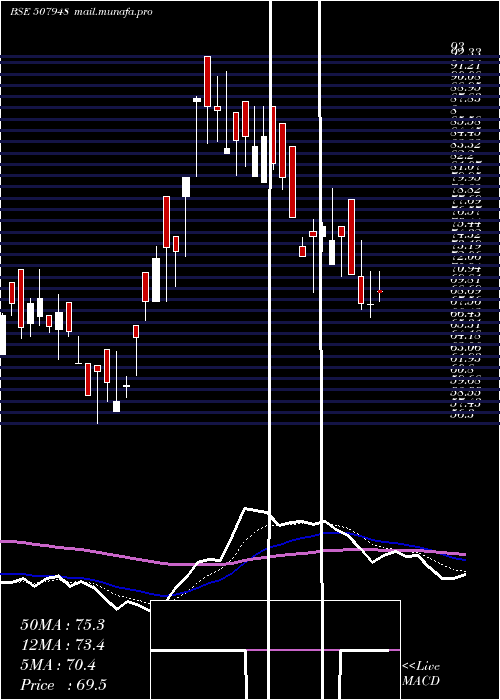Click the Price : 69.5 value
The image size is (500, 700).
click(63, 685)
